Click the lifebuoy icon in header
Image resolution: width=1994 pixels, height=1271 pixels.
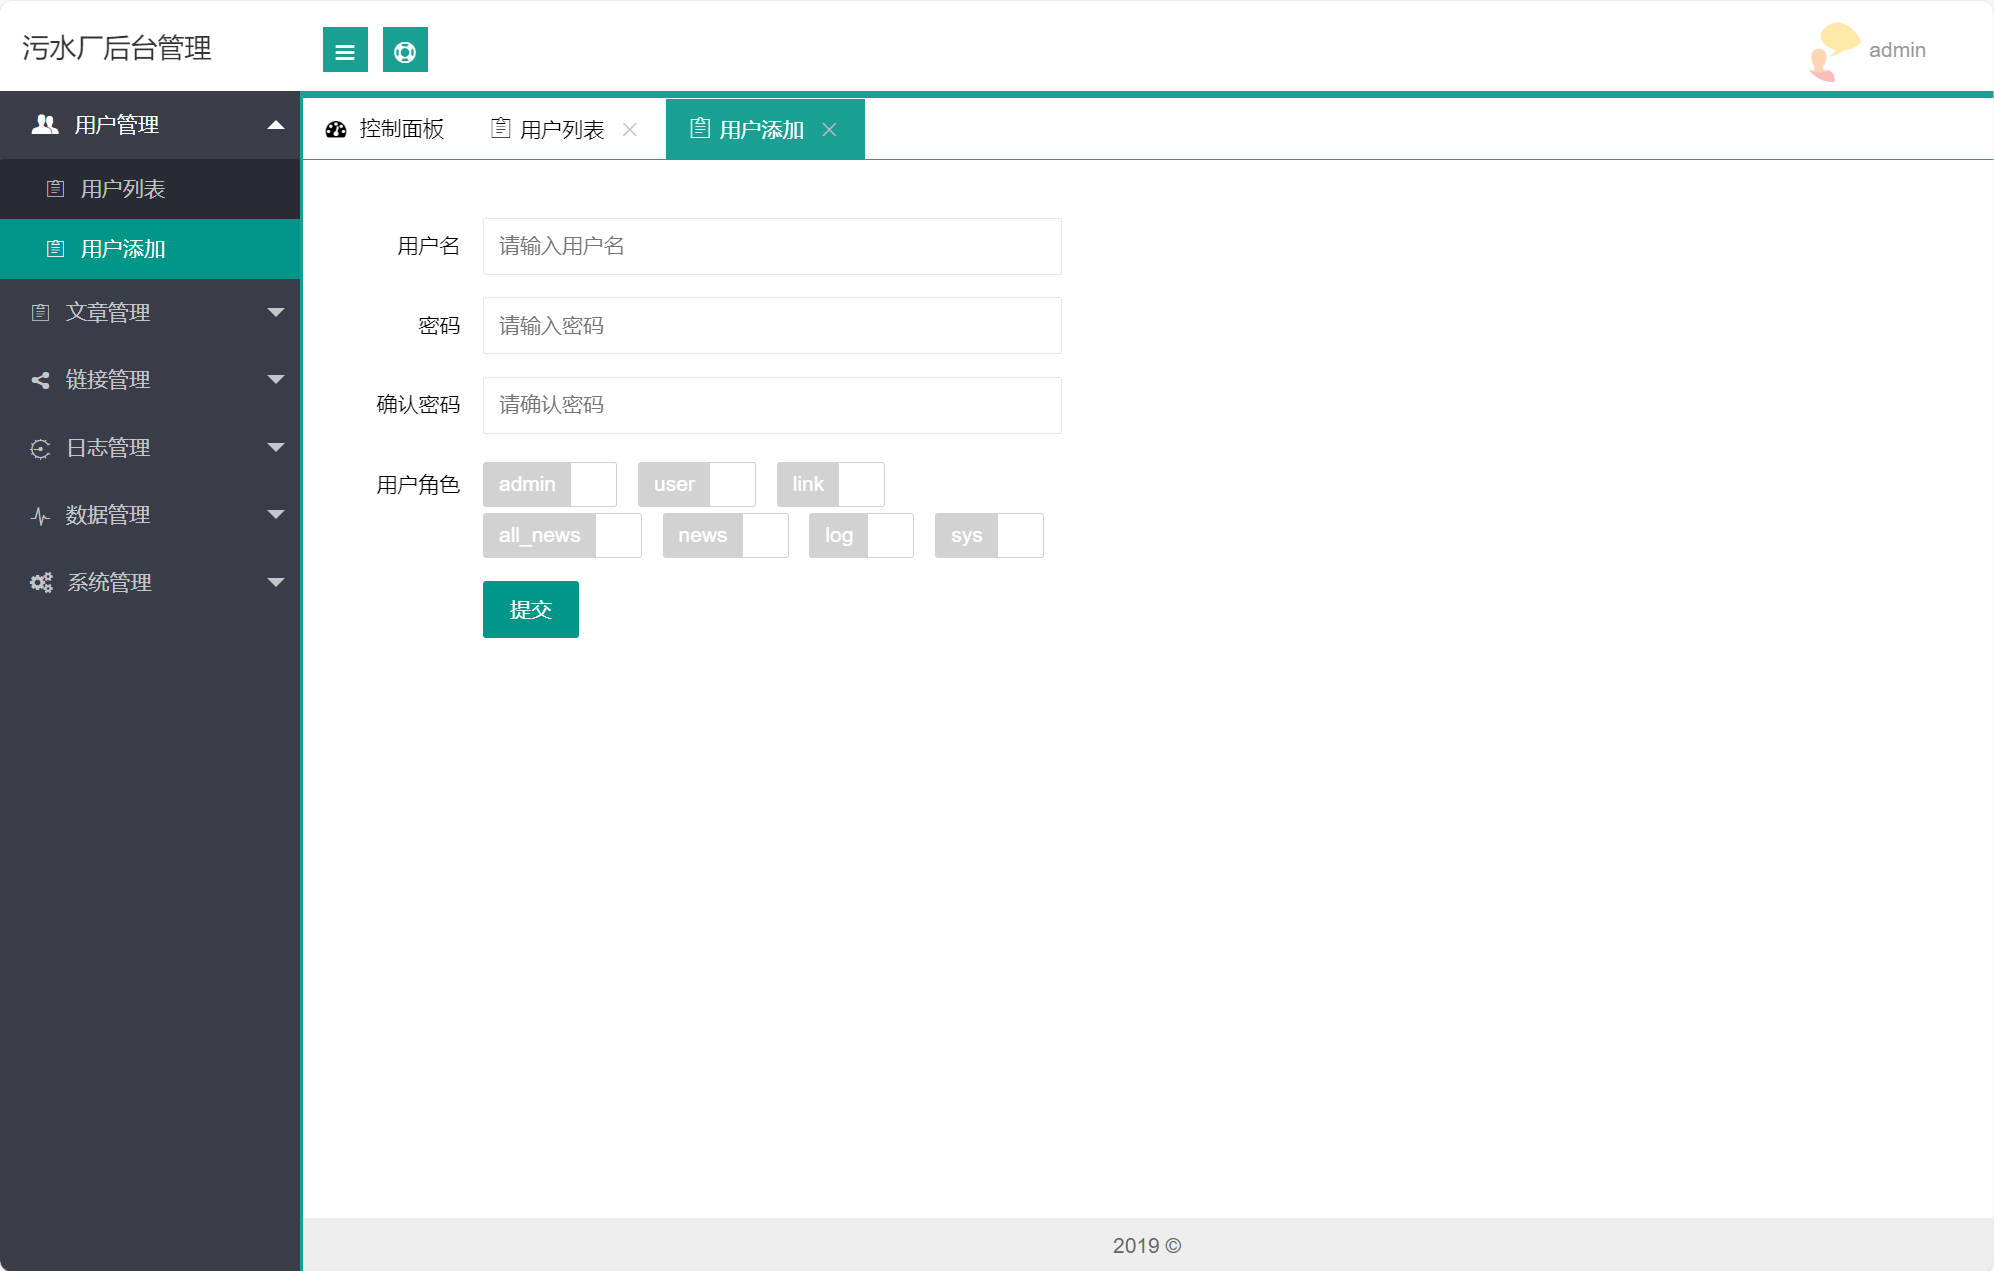(x=405, y=51)
